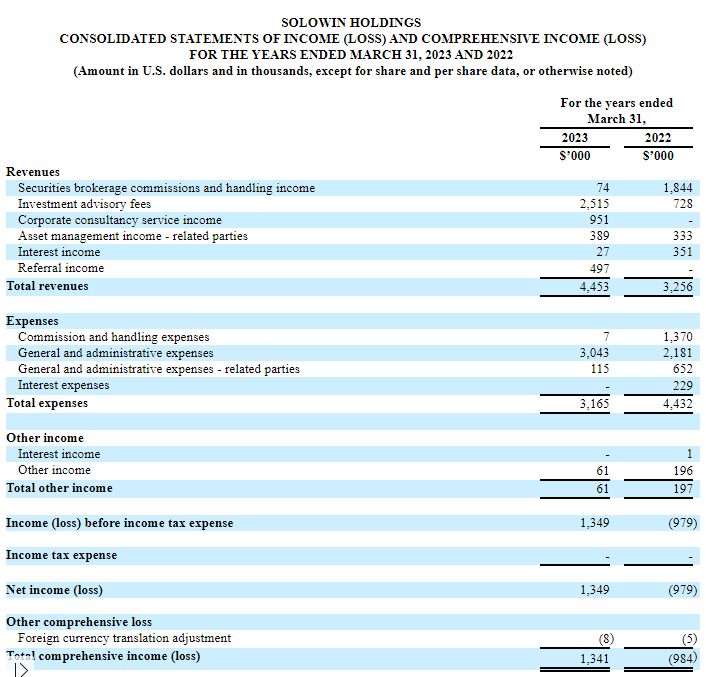
Task: Click the 229 interest expenses value
Action: [x=683, y=386]
